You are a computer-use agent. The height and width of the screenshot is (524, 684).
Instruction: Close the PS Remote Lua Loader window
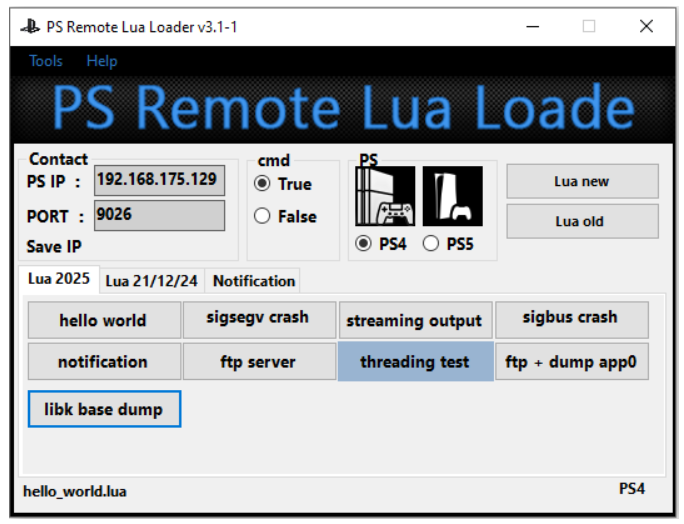pos(646,27)
